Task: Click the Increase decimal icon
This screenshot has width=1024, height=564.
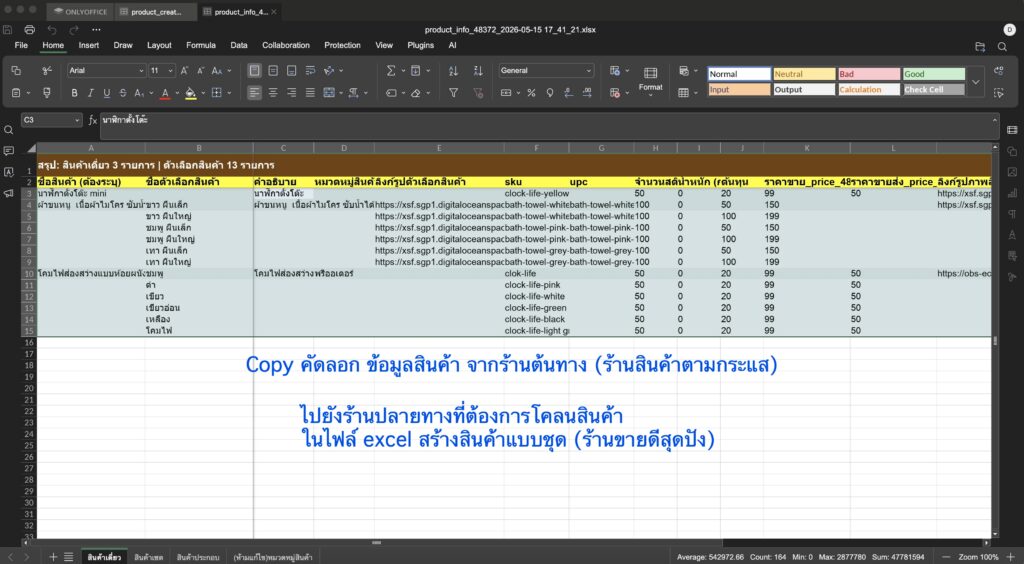Action: point(587,93)
